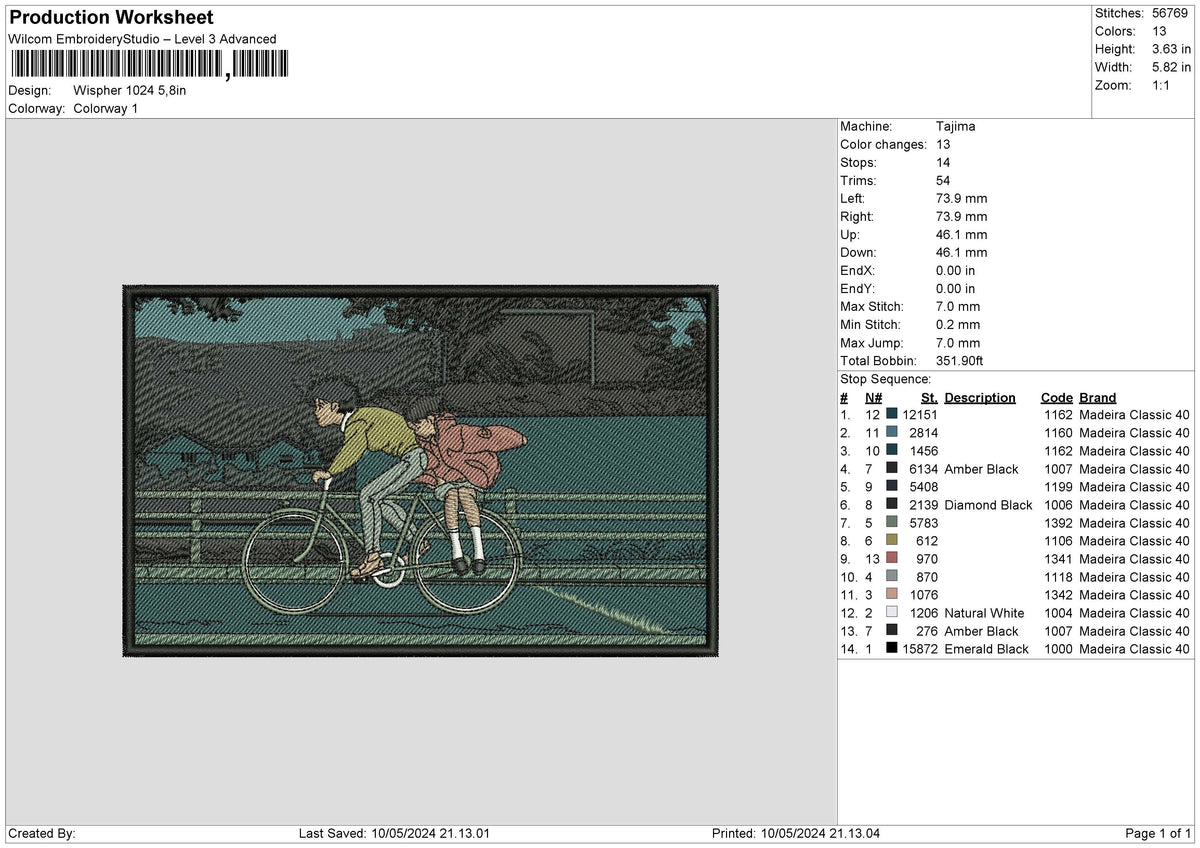Click the 'Colorway 1' value

click(x=106, y=108)
